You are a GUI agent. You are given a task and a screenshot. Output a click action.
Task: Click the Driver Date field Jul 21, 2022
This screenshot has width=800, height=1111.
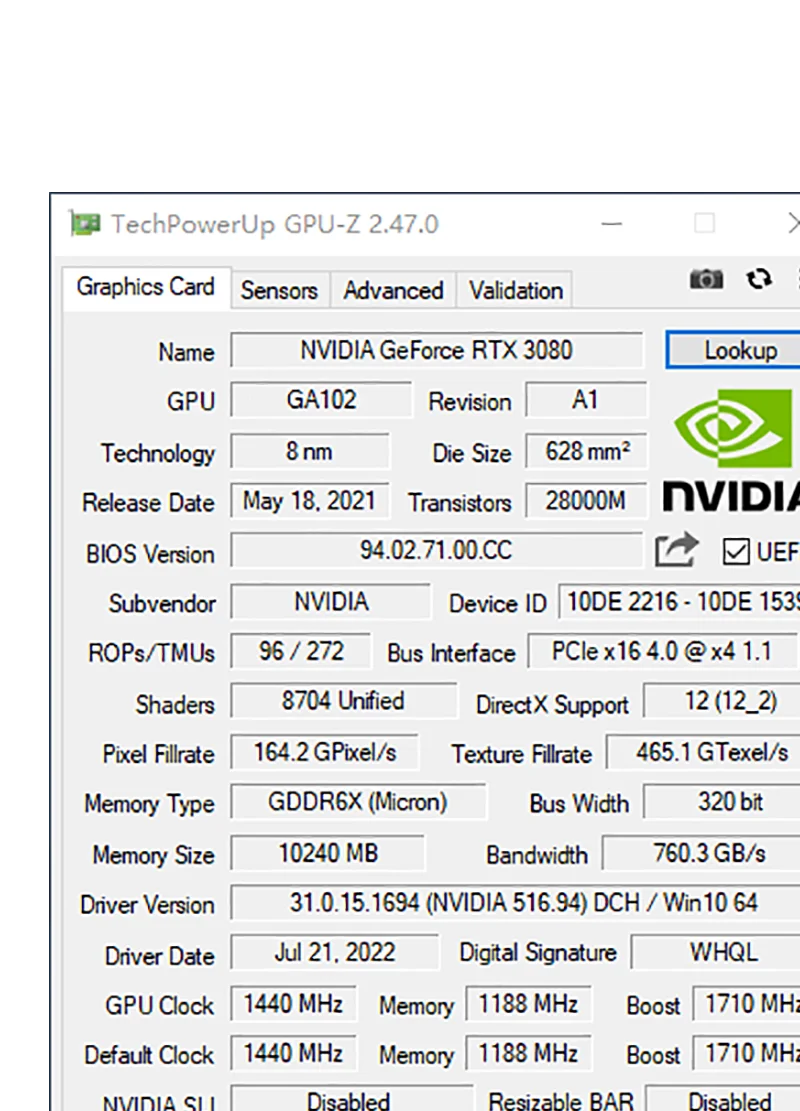334,952
